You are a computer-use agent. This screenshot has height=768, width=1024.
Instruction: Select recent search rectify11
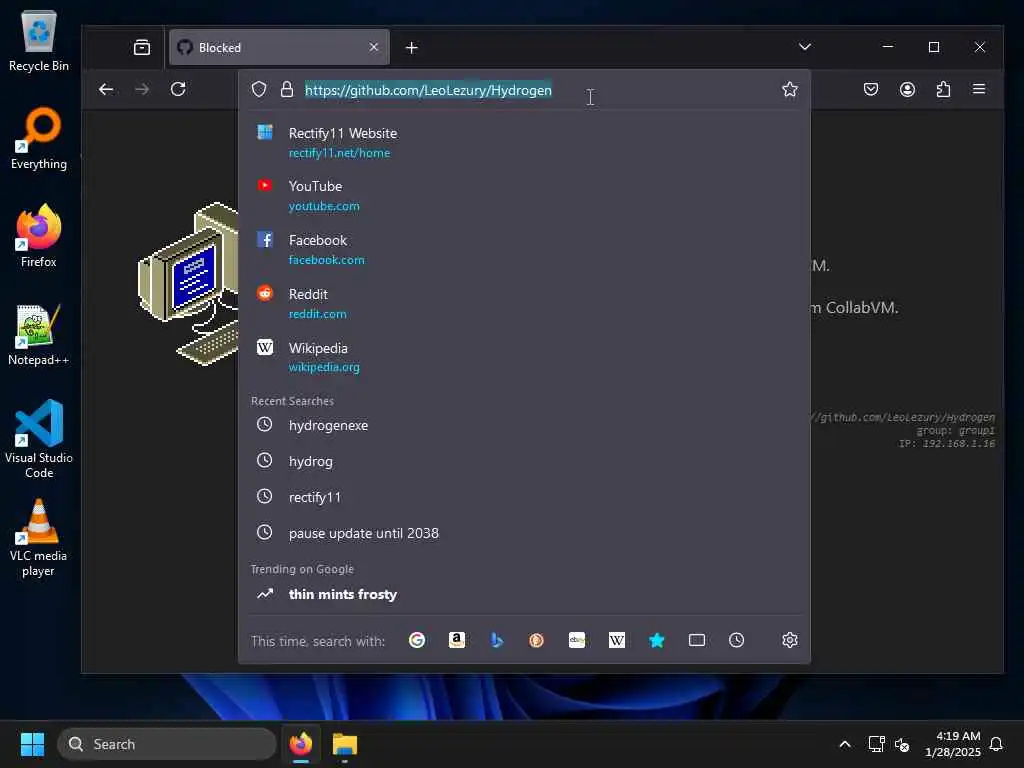point(524,497)
